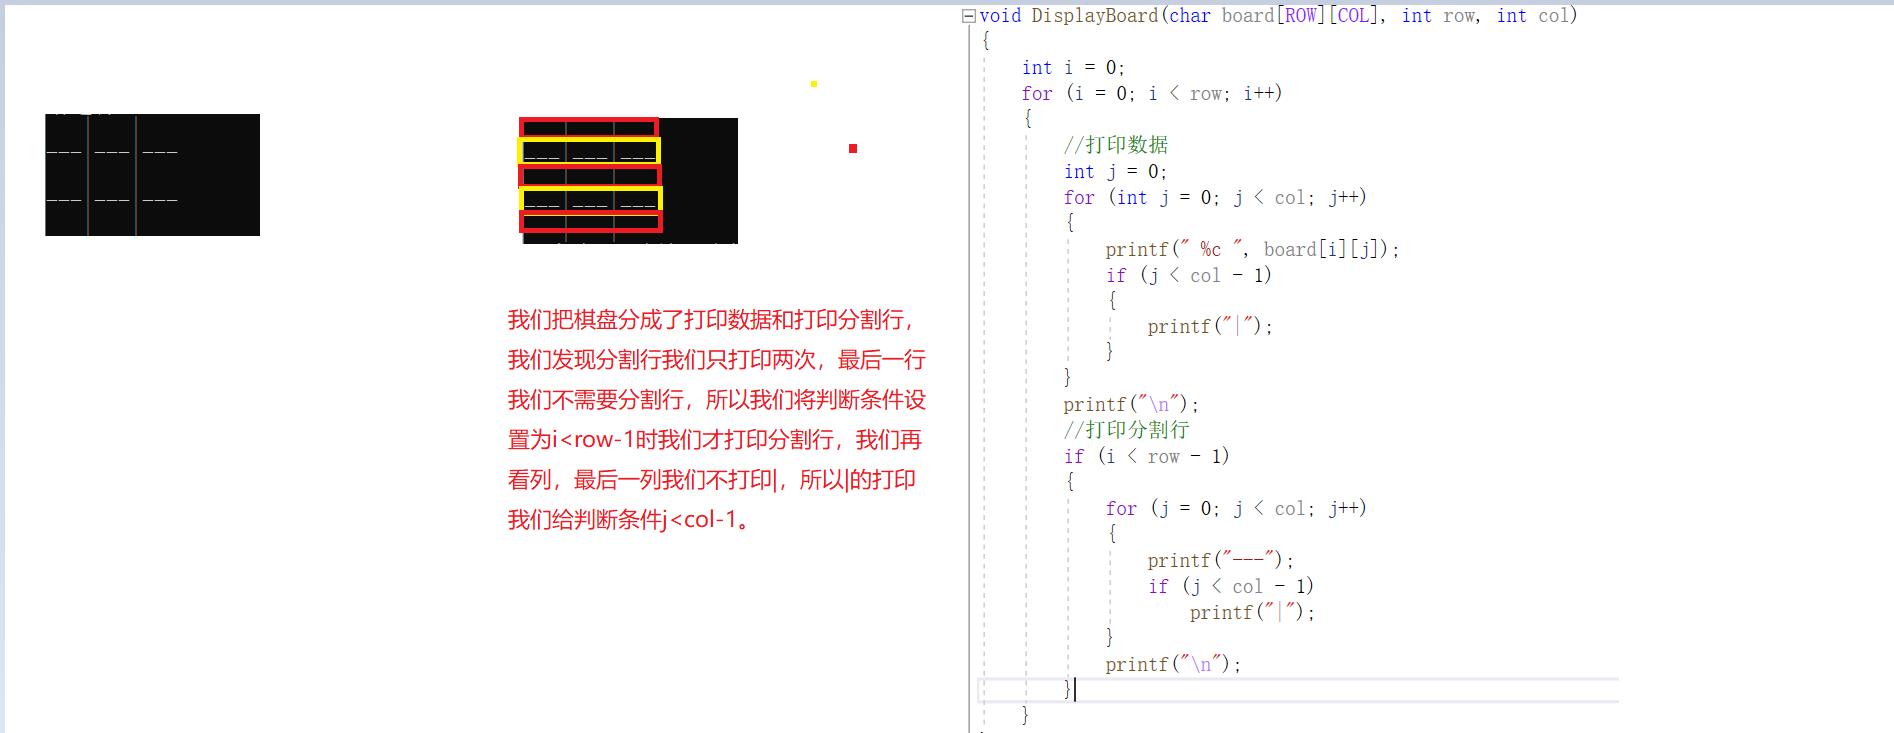Click the text line '我们给判断条件j<col-1。'
The height and width of the screenshot is (733, 1894).
(631, 520)
